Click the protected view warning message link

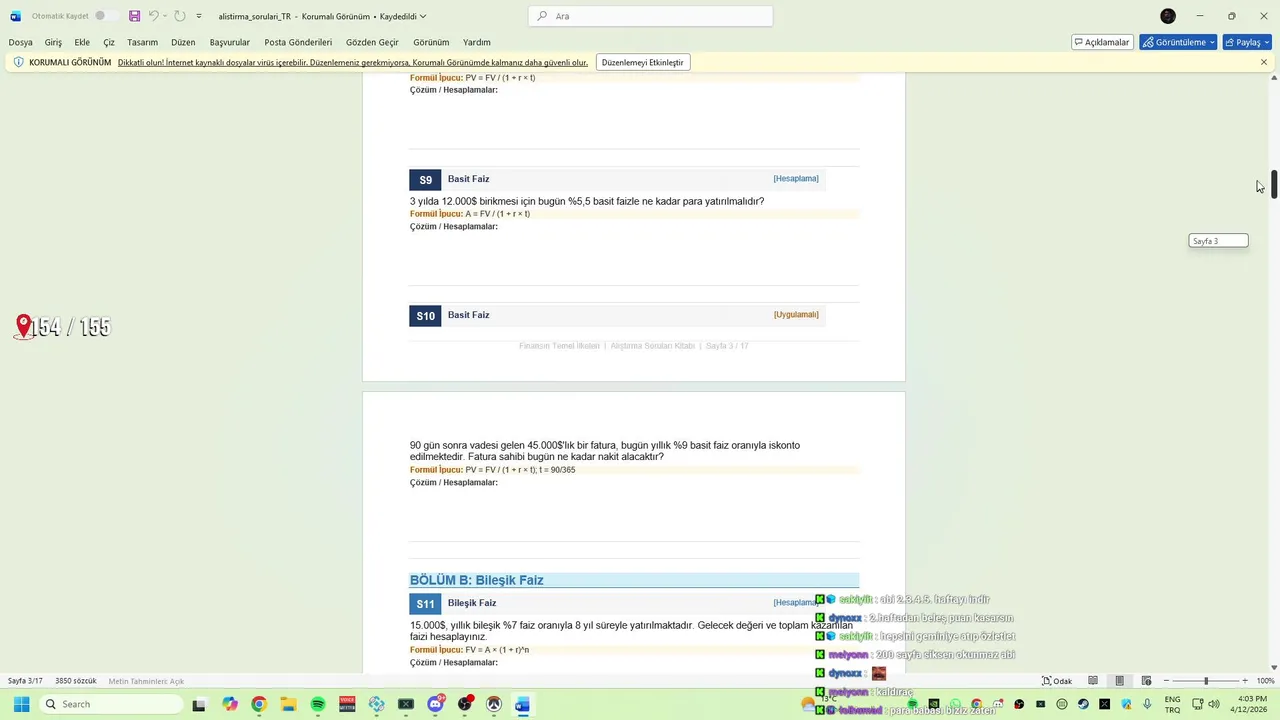pyautogui.click(x=353, y=62)
